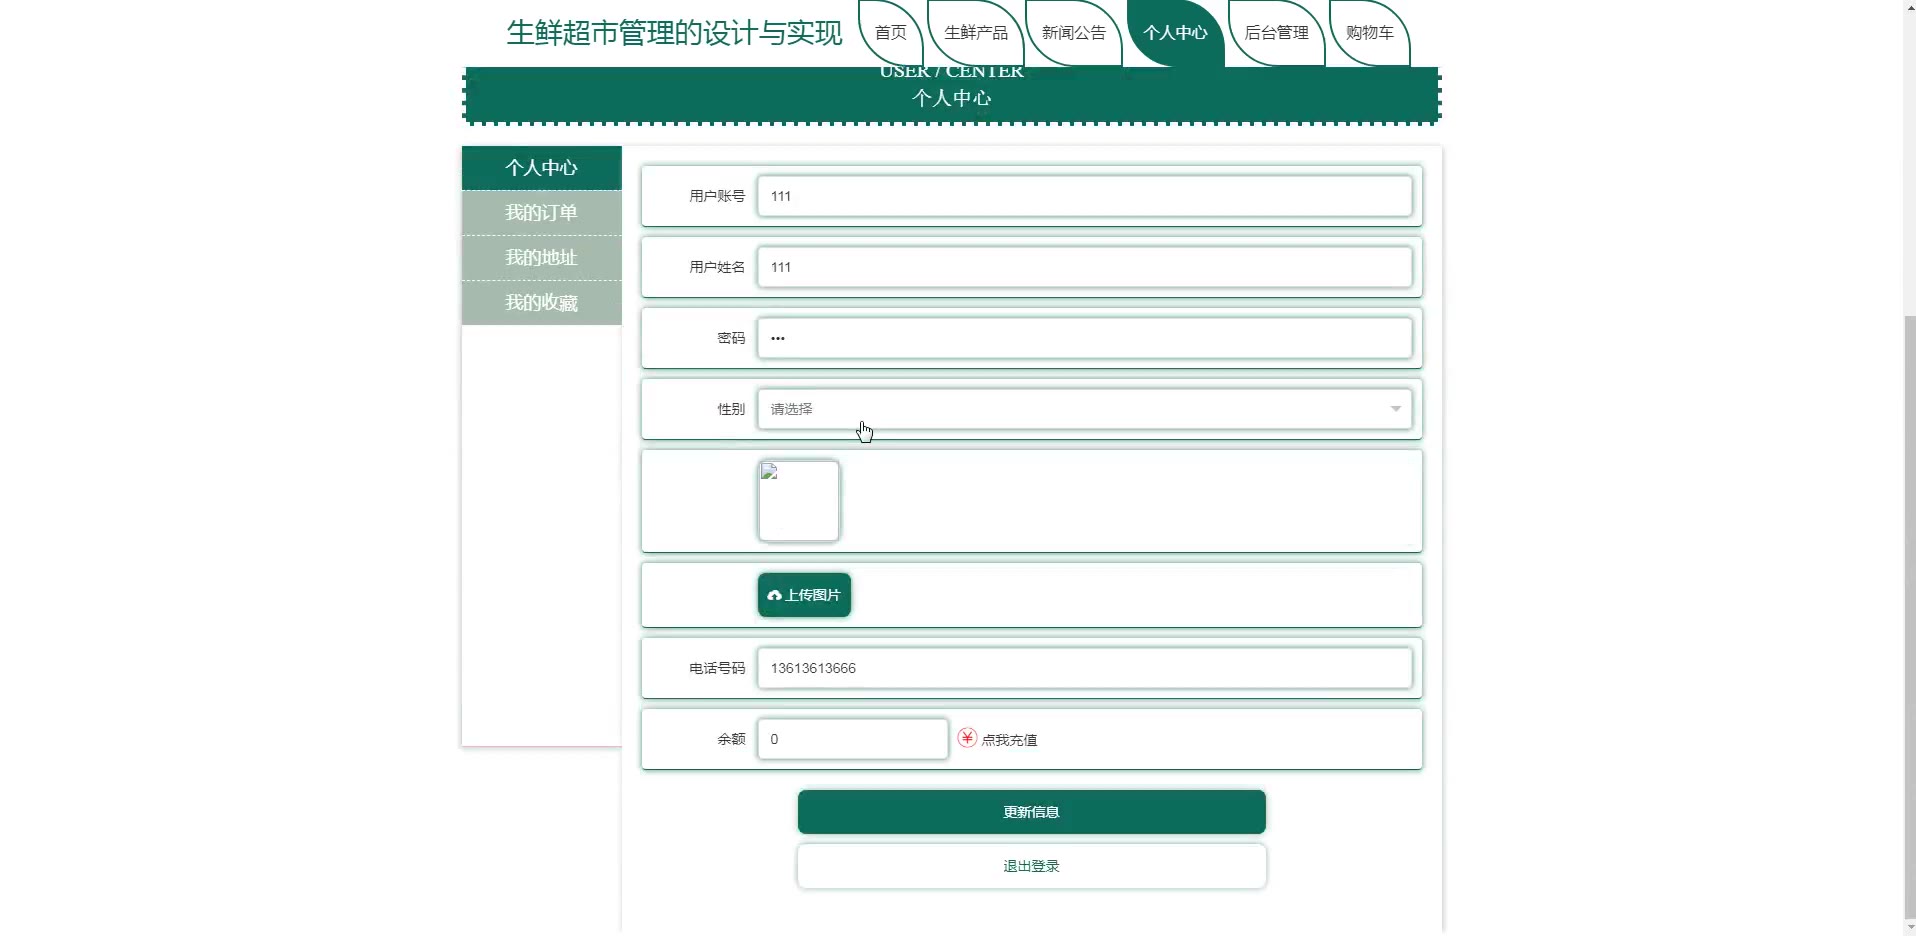1916x936 pixels.
Task: Select the 个人中心 top navigation tab
Action: point(1175,33)
